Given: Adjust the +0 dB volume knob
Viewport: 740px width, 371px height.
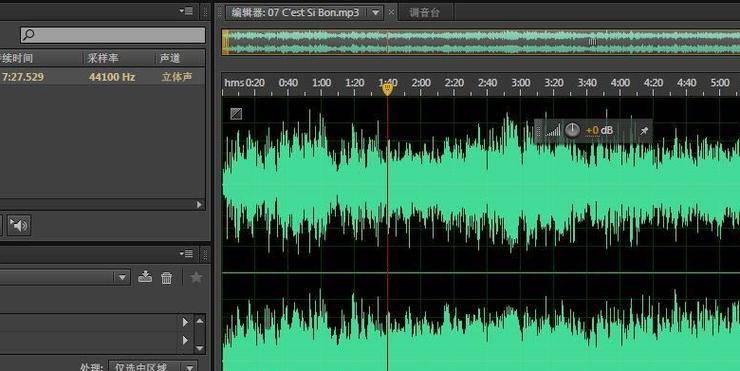Looking at the screenshot, I should point(572,130).
